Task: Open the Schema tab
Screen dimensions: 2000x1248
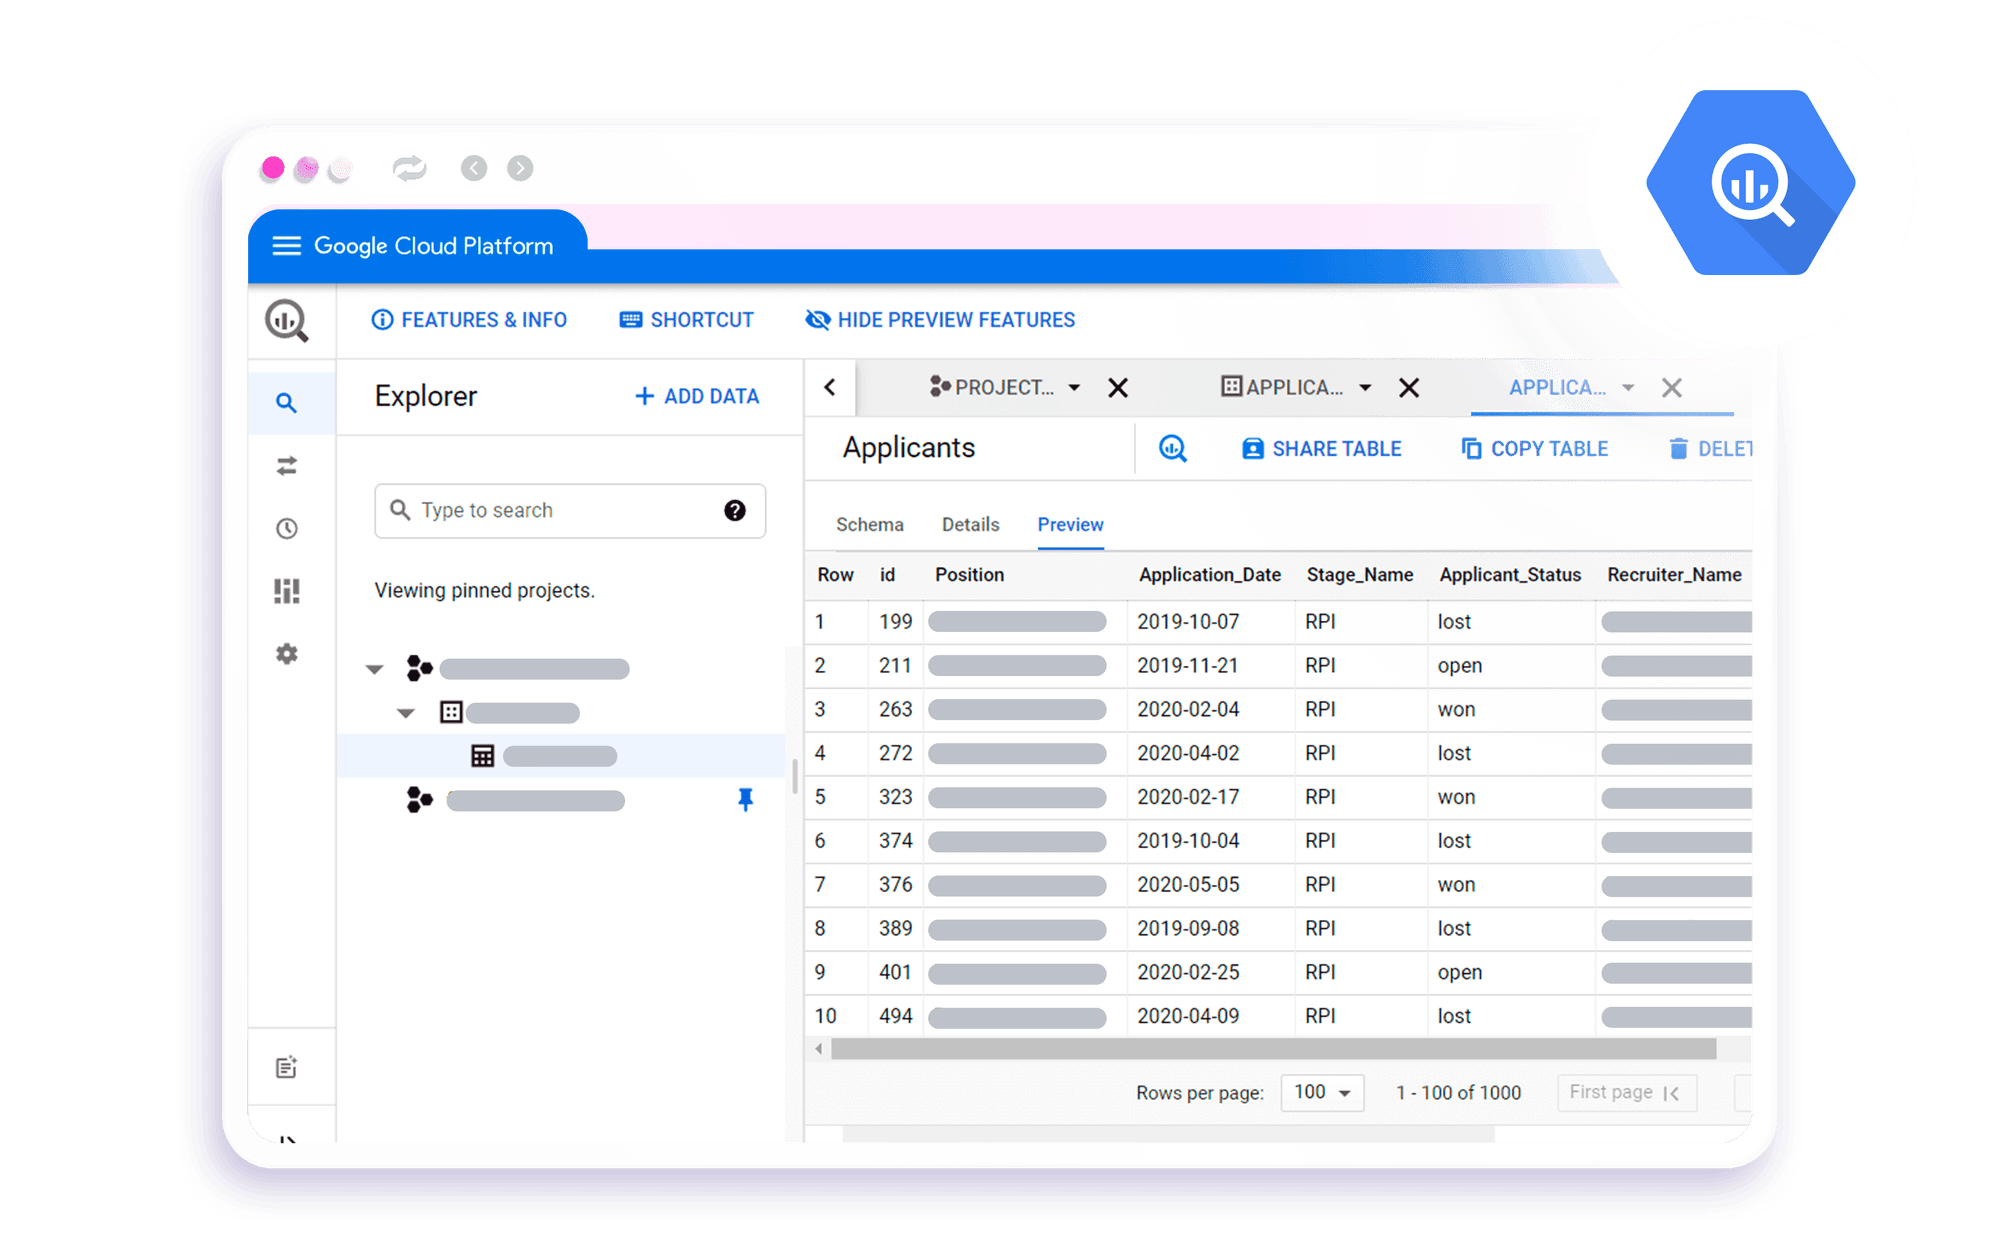Action: (x=870, y=525)
